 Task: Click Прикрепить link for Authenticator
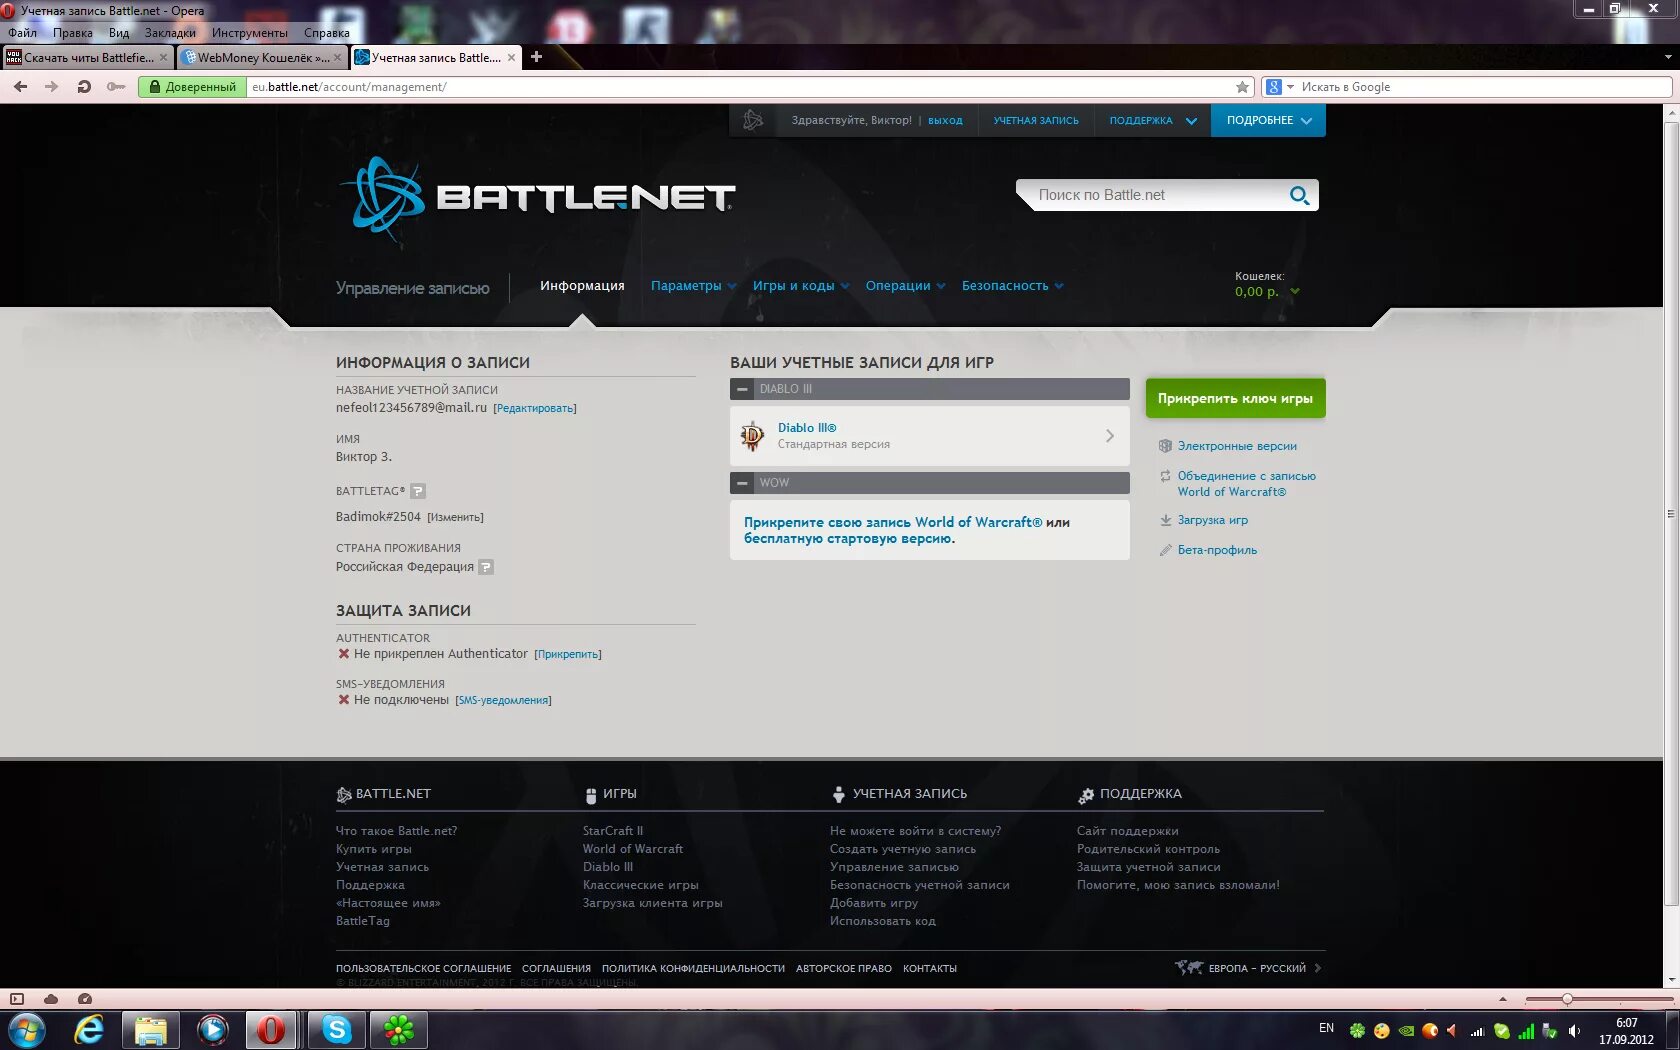pos(568,654)
